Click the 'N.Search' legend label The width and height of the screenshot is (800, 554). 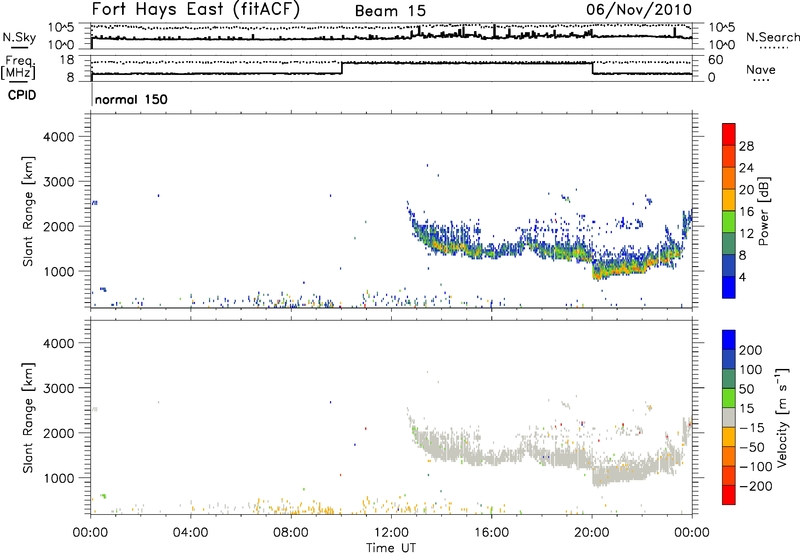click(772, 37)
